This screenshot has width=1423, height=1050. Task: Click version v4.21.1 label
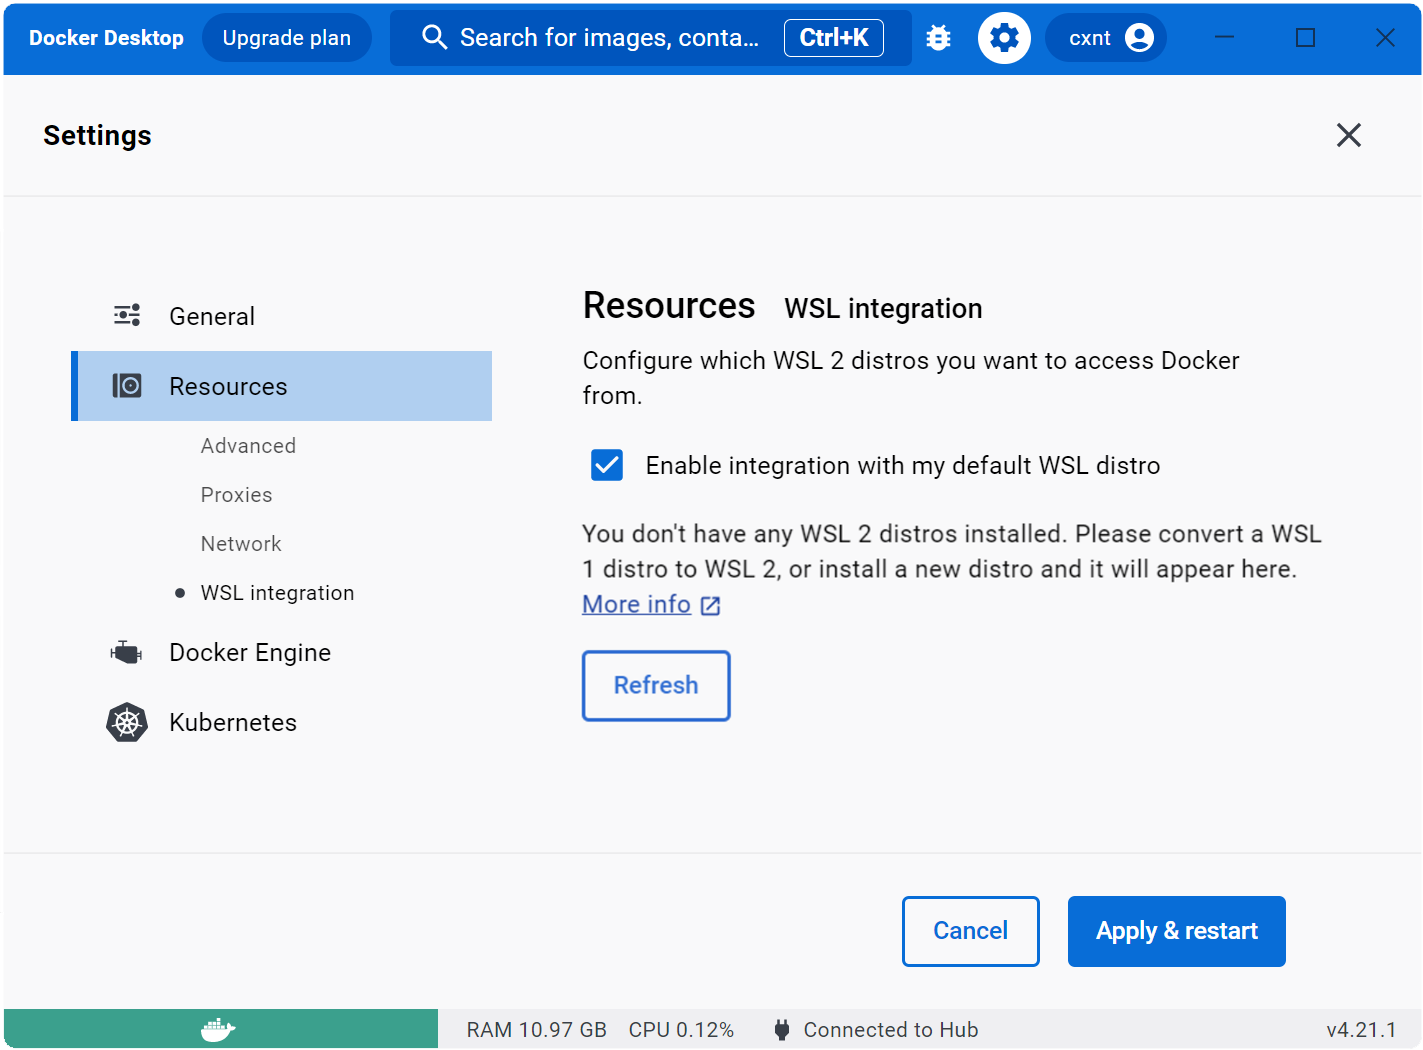tap(1361, 1030)
